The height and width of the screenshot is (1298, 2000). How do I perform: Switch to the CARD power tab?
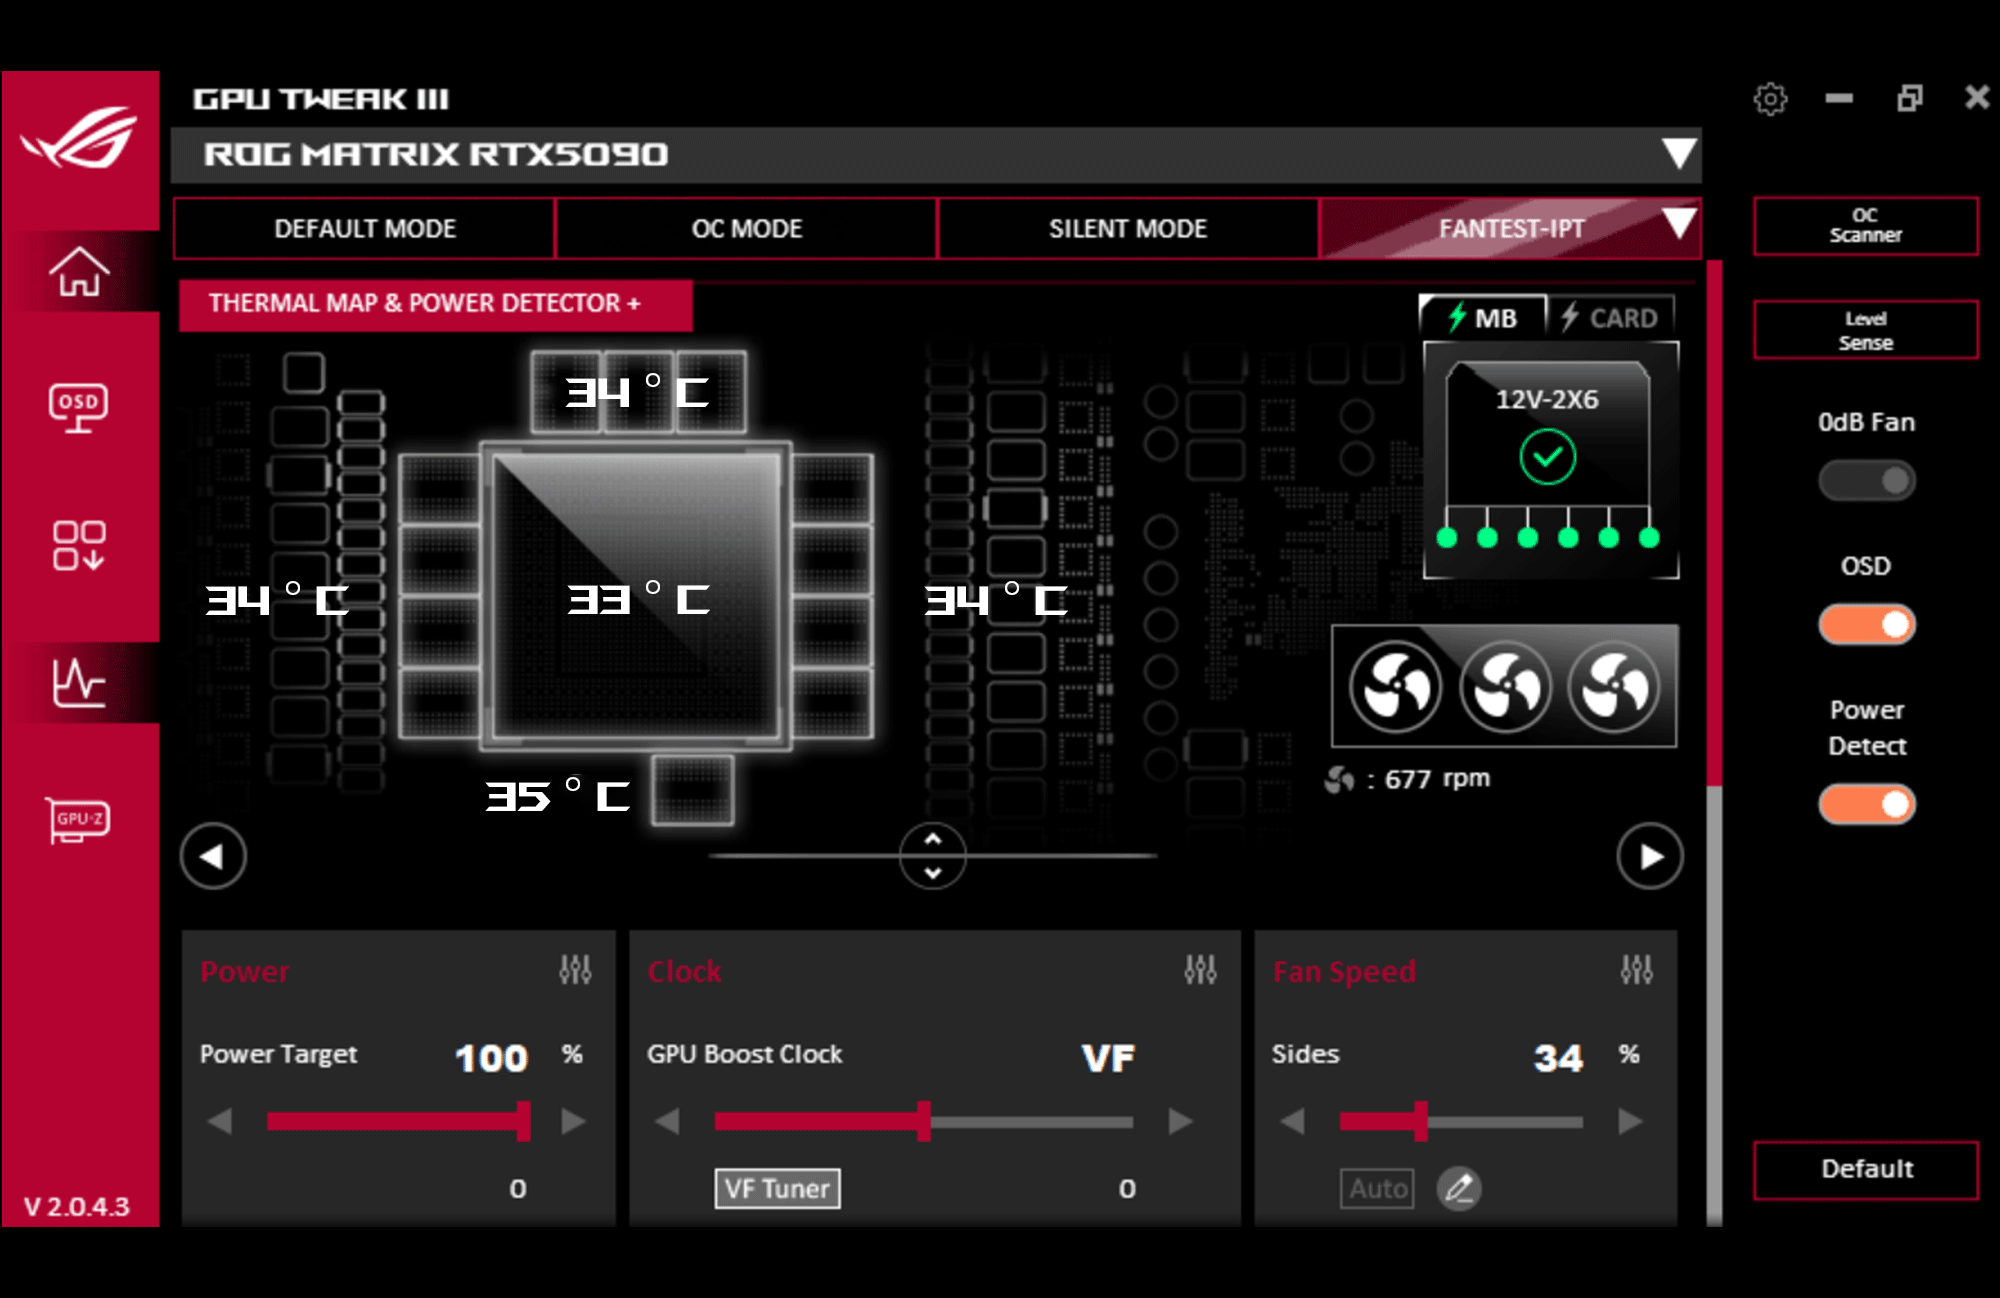click(x=1612, y=317)
